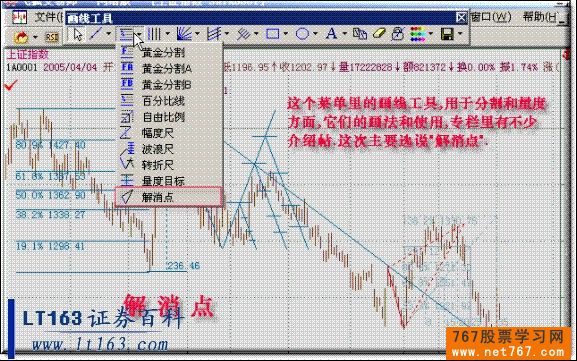This screenshot has height=361, width=577.
Task: Select the arrow pointer tool
Action: (78, 35)
